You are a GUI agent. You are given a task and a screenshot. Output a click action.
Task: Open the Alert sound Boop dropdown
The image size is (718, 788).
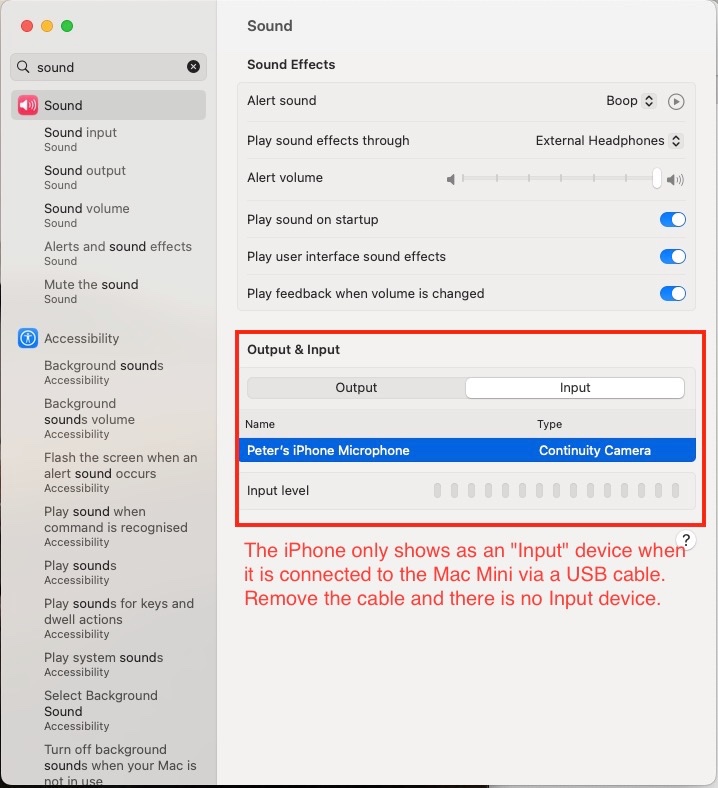[x=631, y=101]
